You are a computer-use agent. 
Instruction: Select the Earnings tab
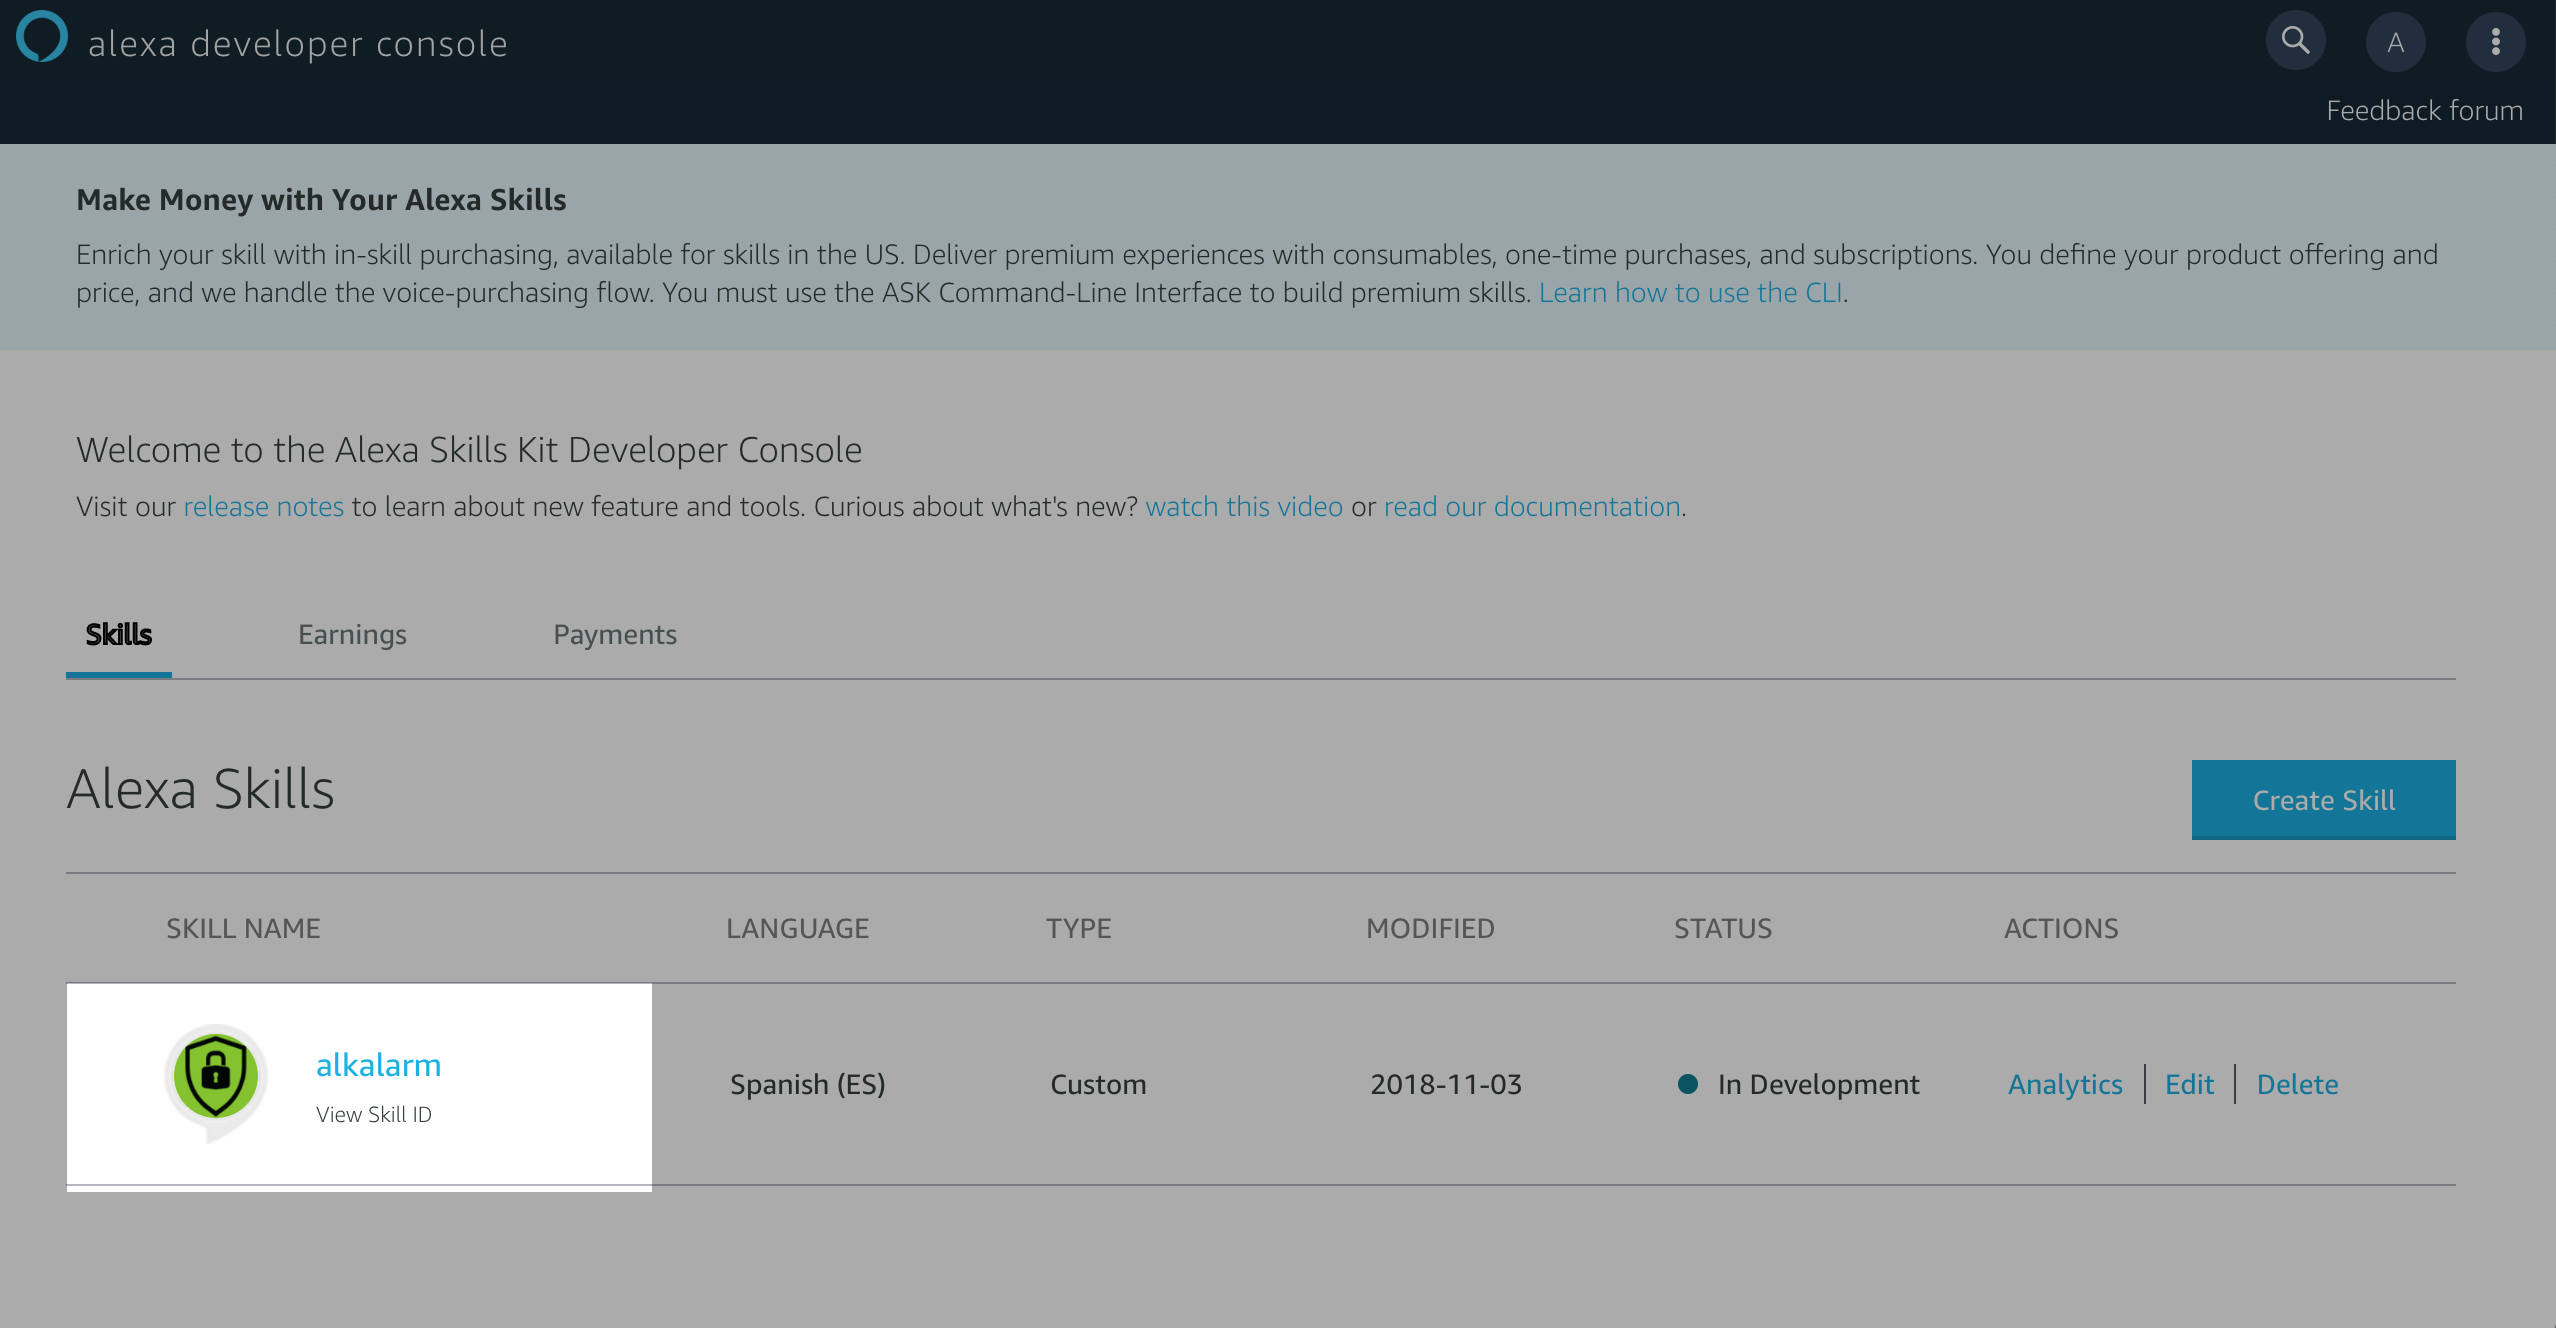tap(352, 634)
